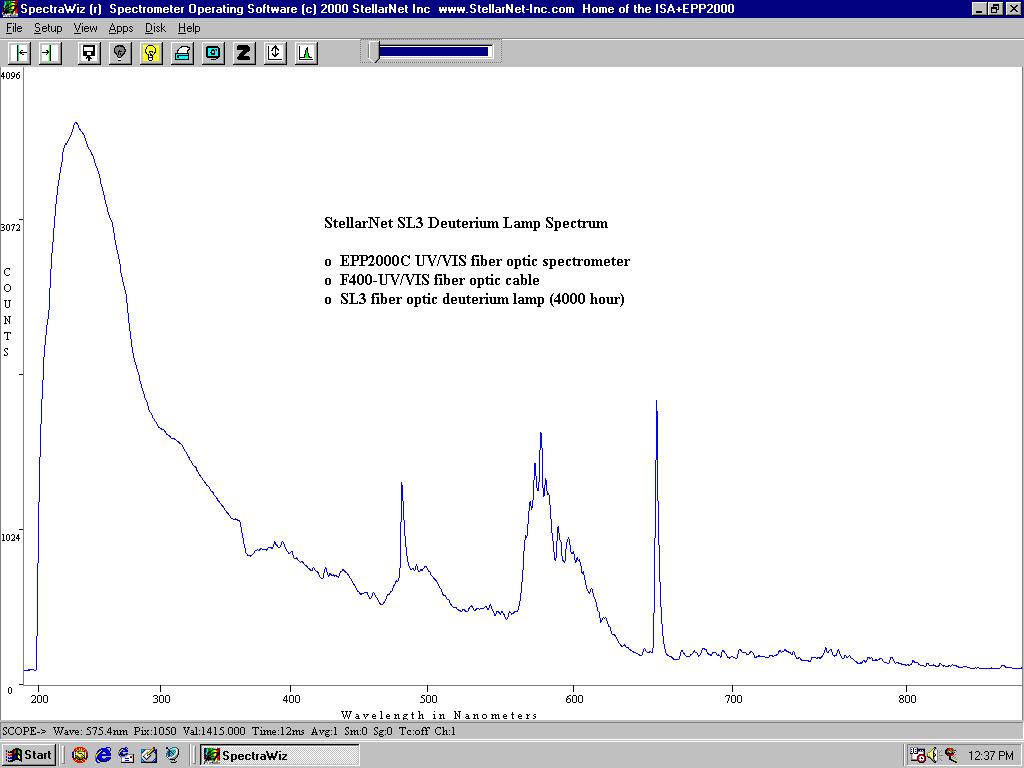The image size is (1024, 768).
Task: Click the red round quick launch icon
Action: (x=80, y=756)
